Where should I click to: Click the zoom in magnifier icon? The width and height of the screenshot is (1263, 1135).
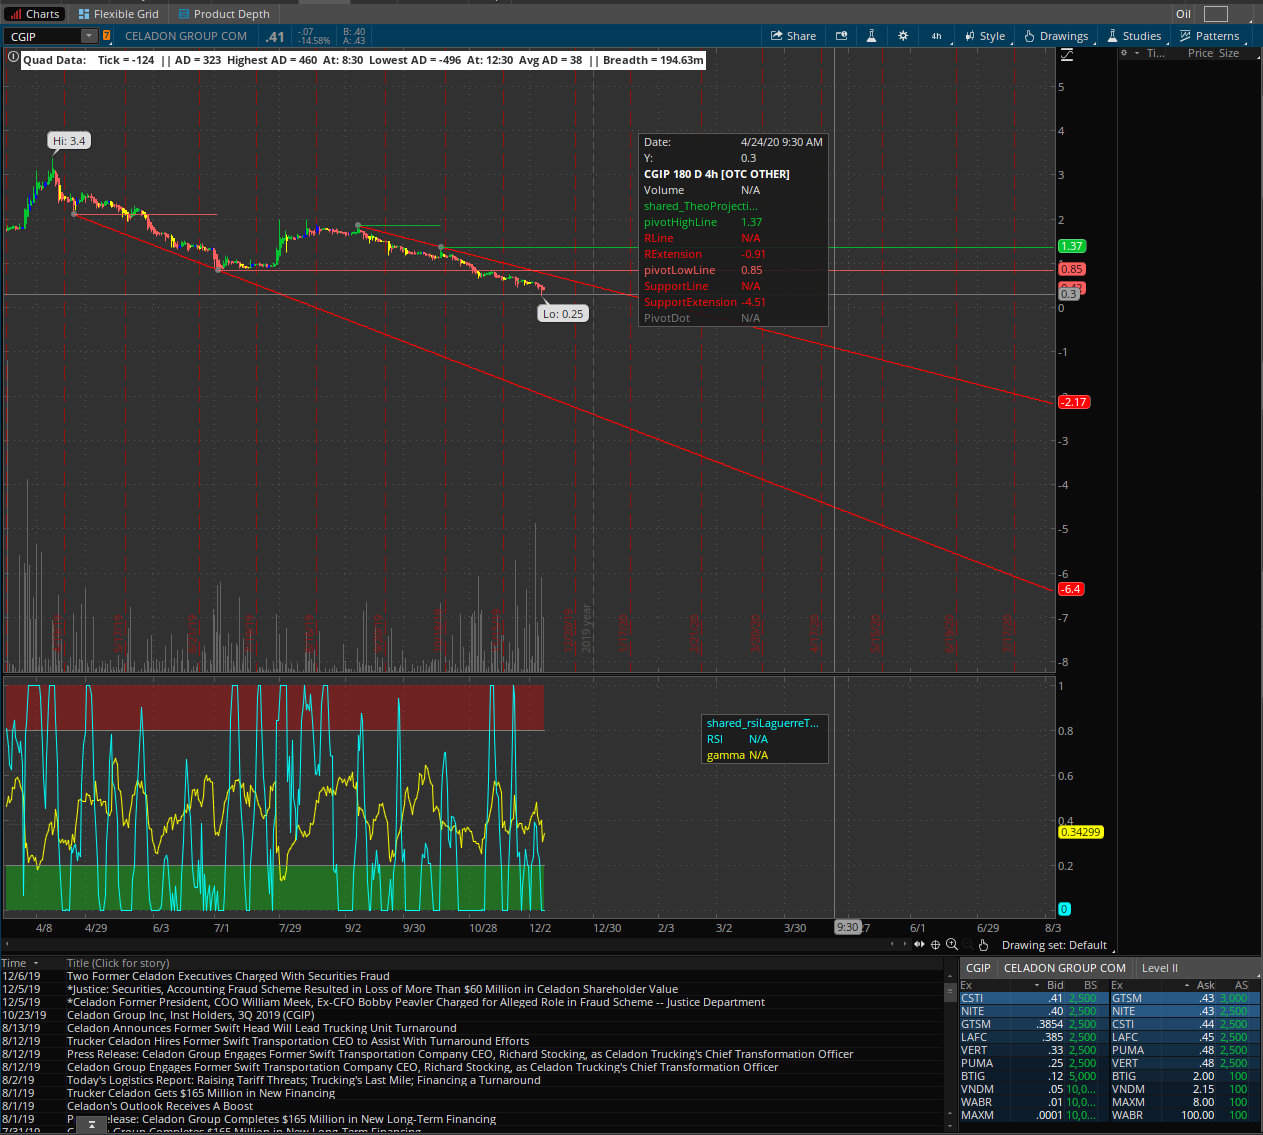[x=952, y=945]
